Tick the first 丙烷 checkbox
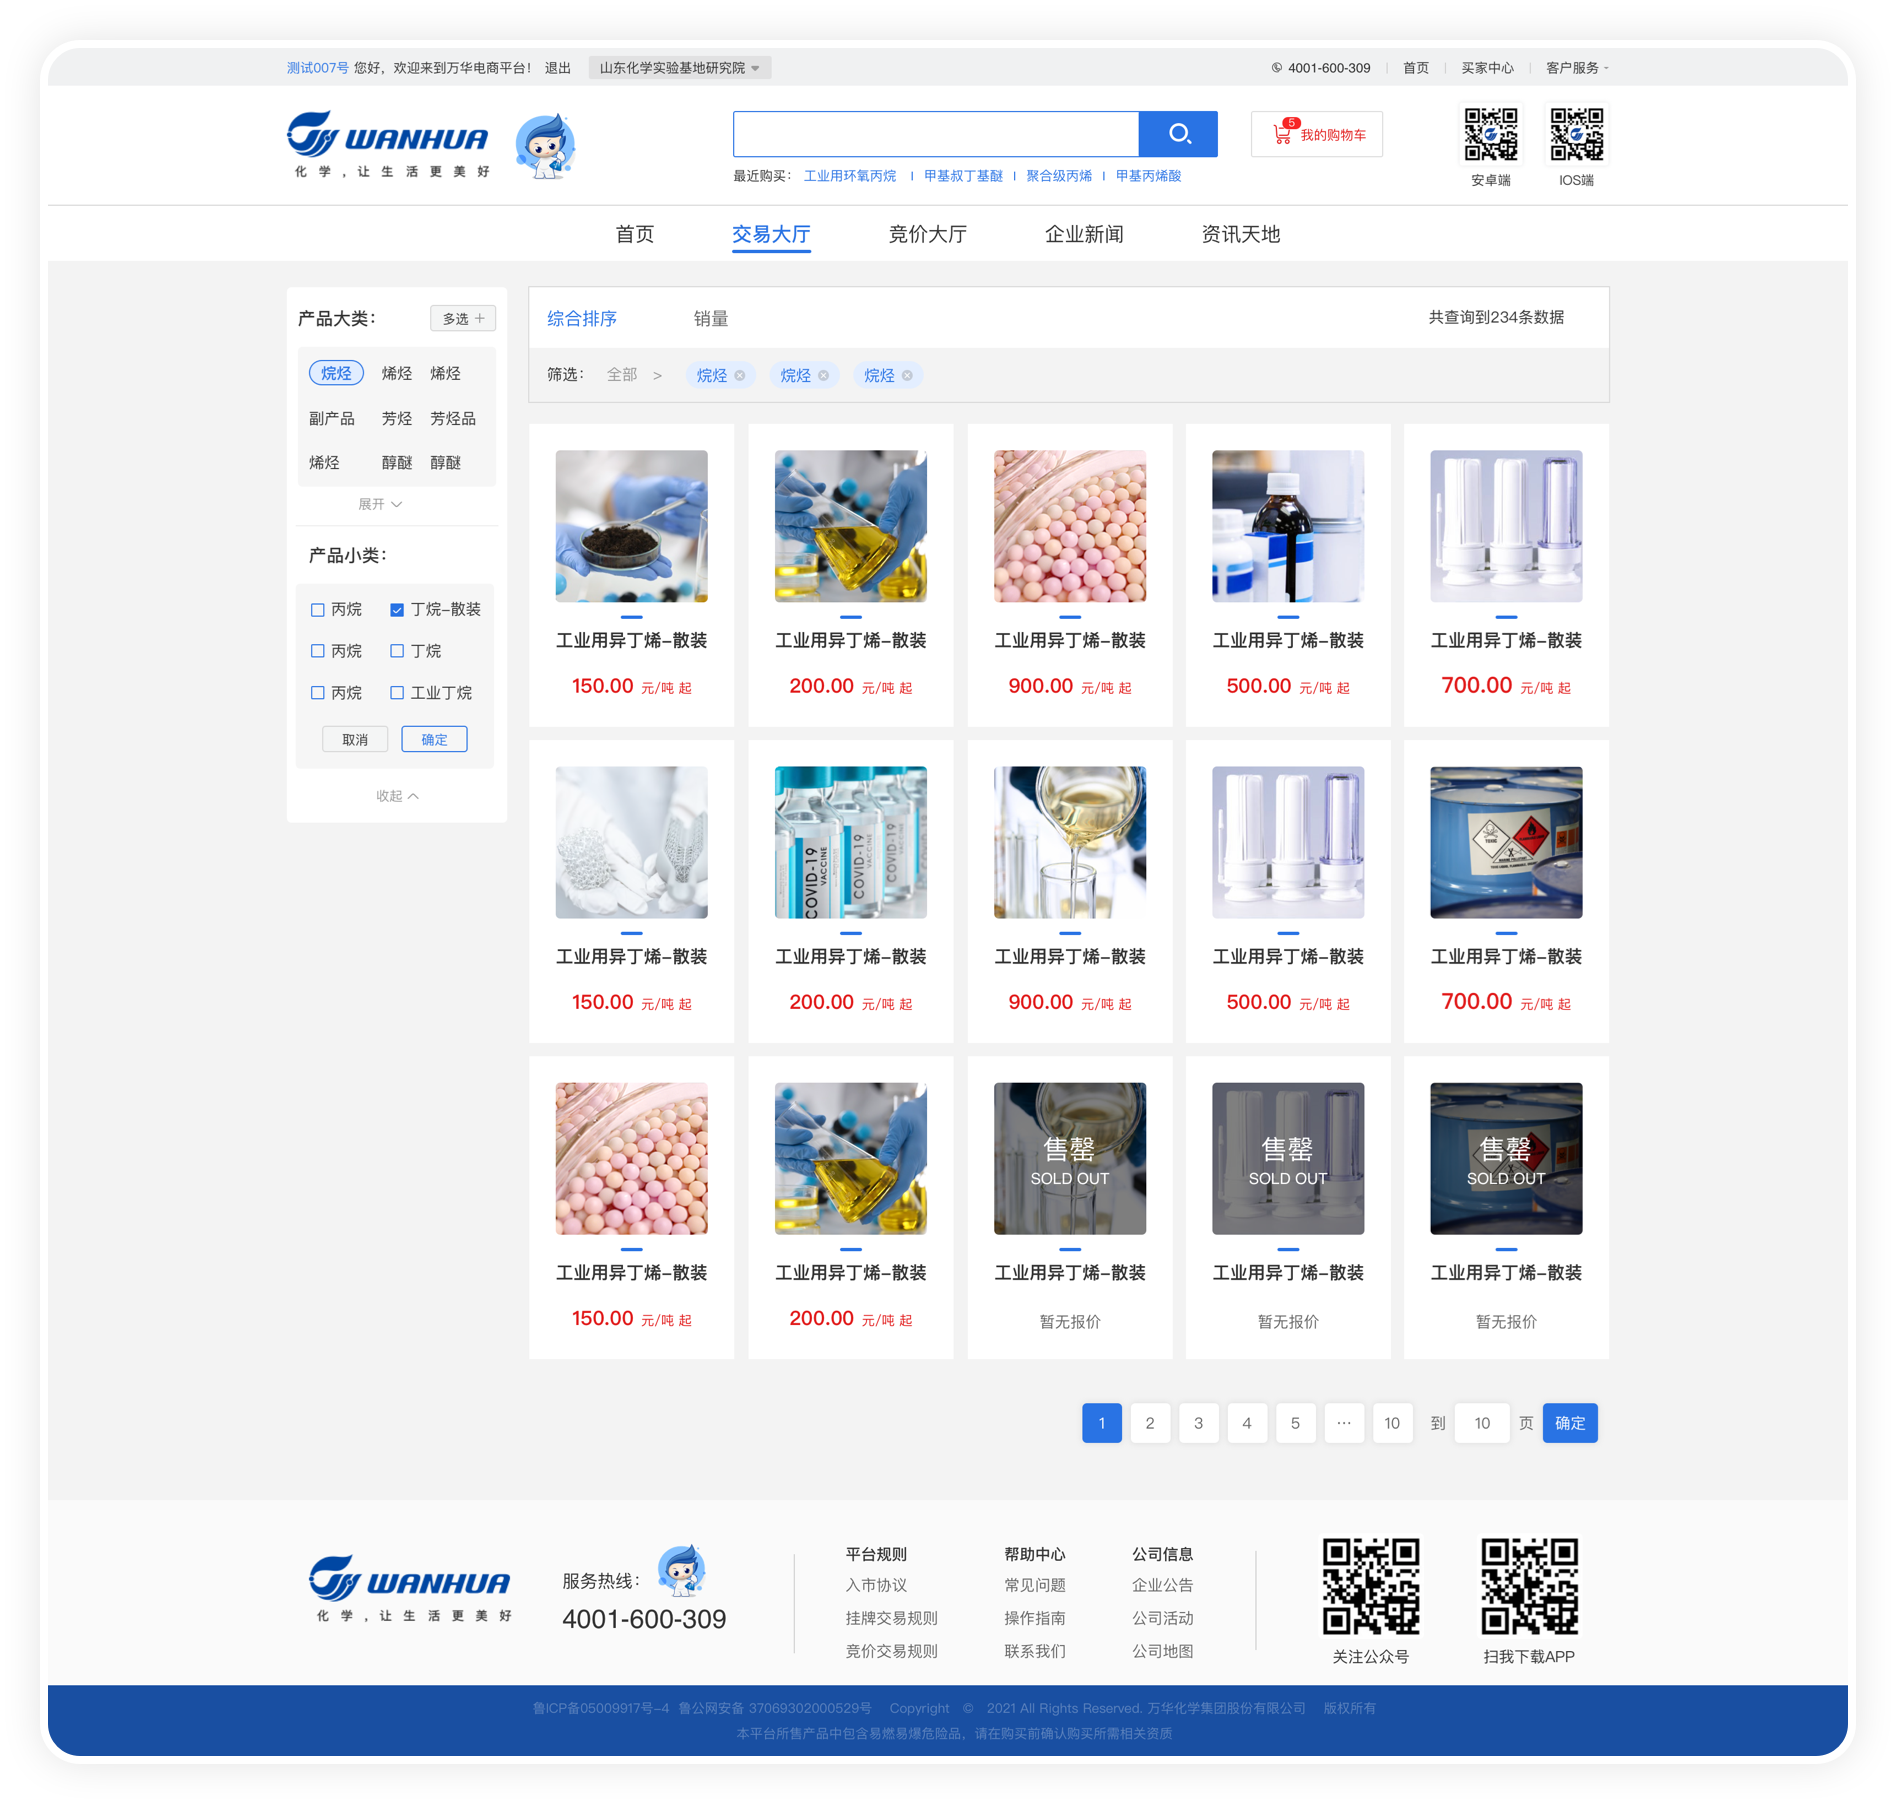The width and height of the screenshot is (1896, 1804). coord(318,610)
